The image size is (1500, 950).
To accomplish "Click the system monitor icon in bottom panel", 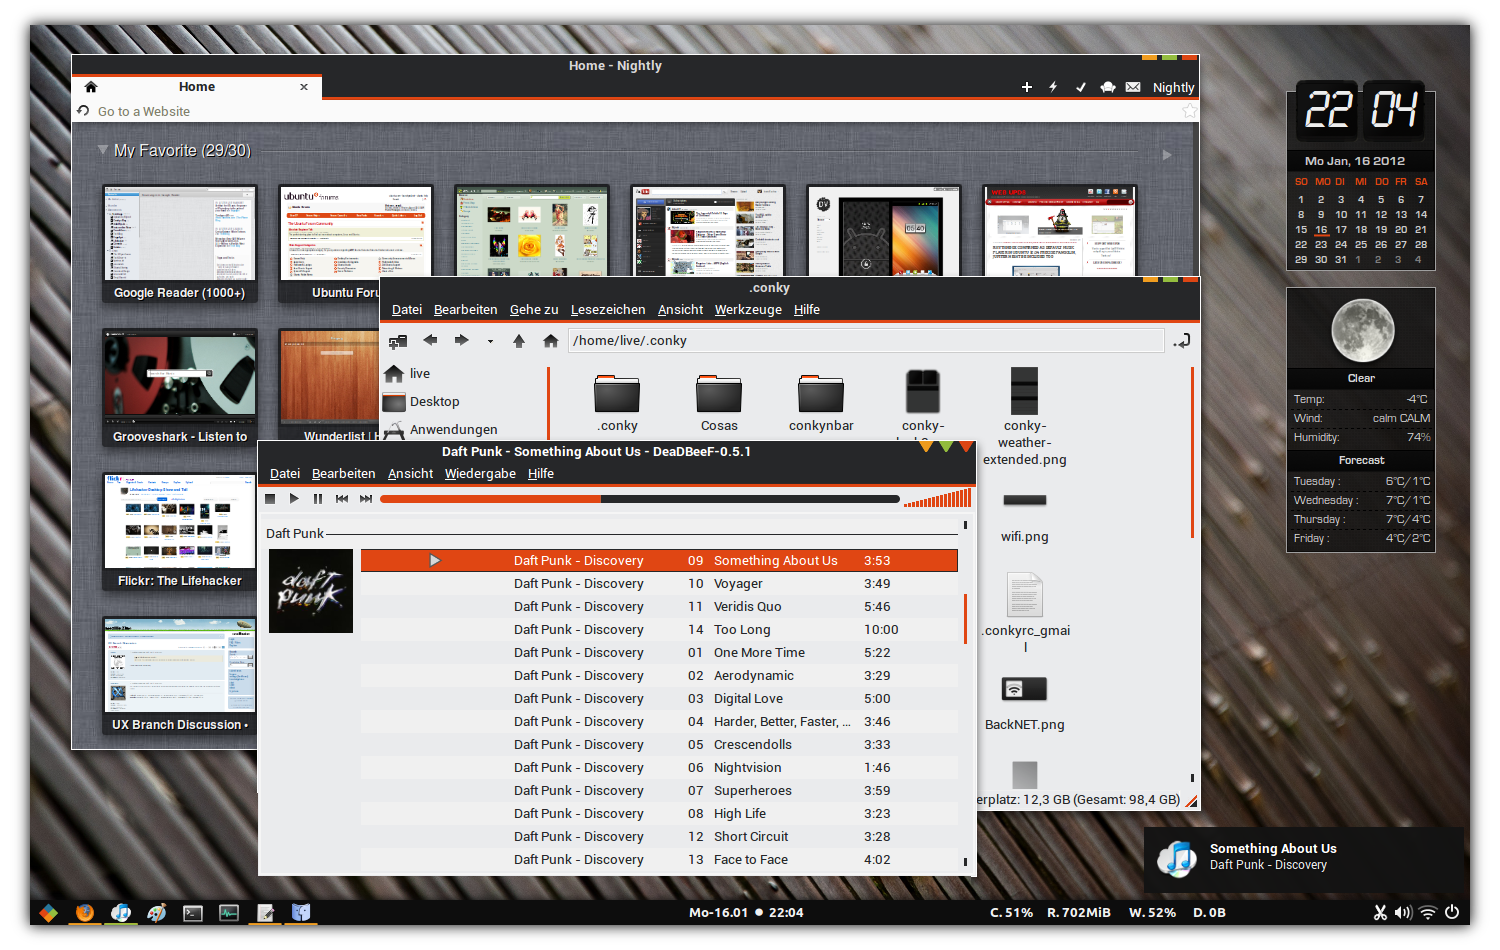I will point(229,912).
